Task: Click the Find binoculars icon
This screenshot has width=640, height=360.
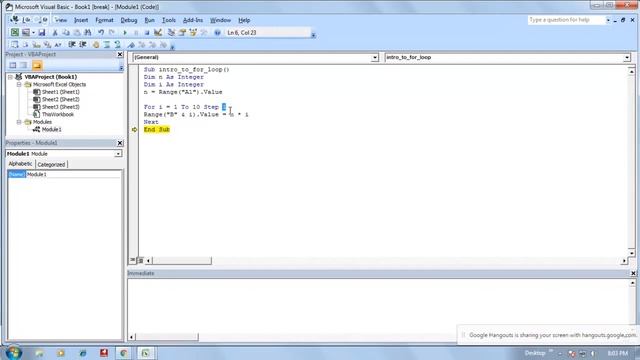Action: [87, 32]
